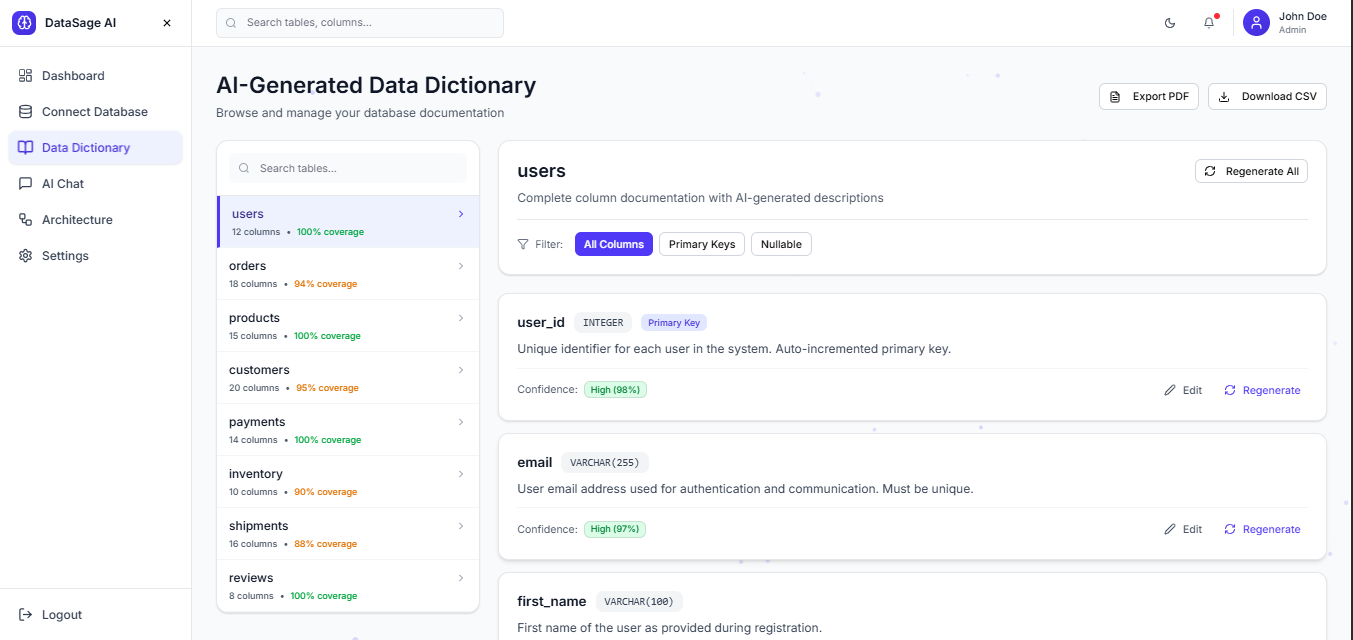Filter by Nullable columns

[x=781, y=244]
